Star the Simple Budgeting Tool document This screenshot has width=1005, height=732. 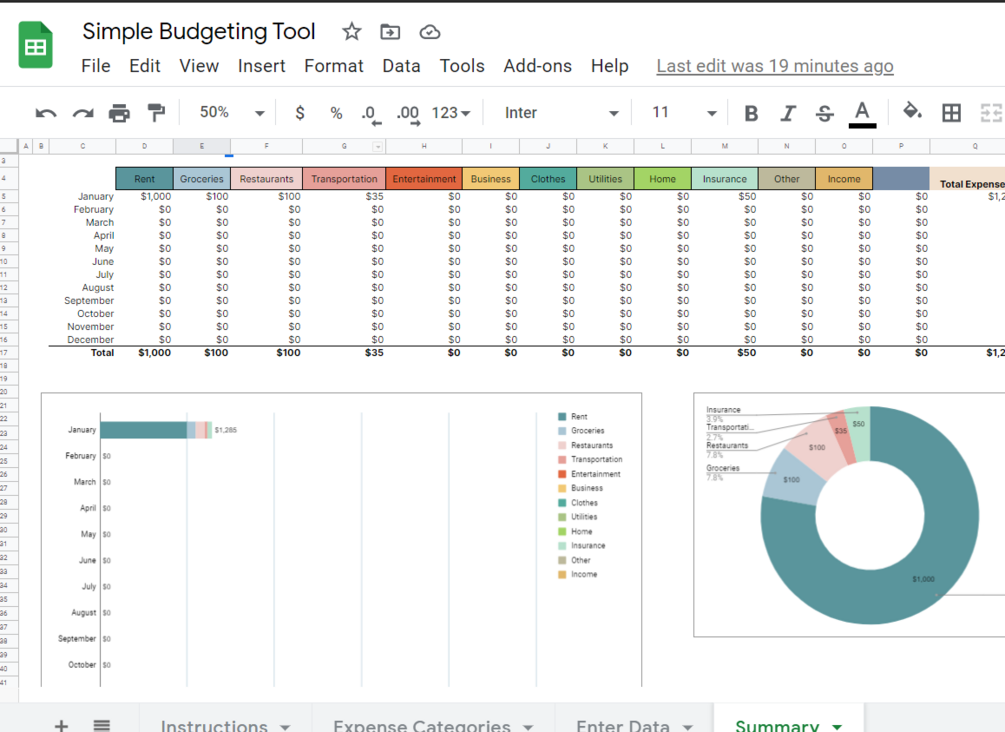click(x=351, y=31)
